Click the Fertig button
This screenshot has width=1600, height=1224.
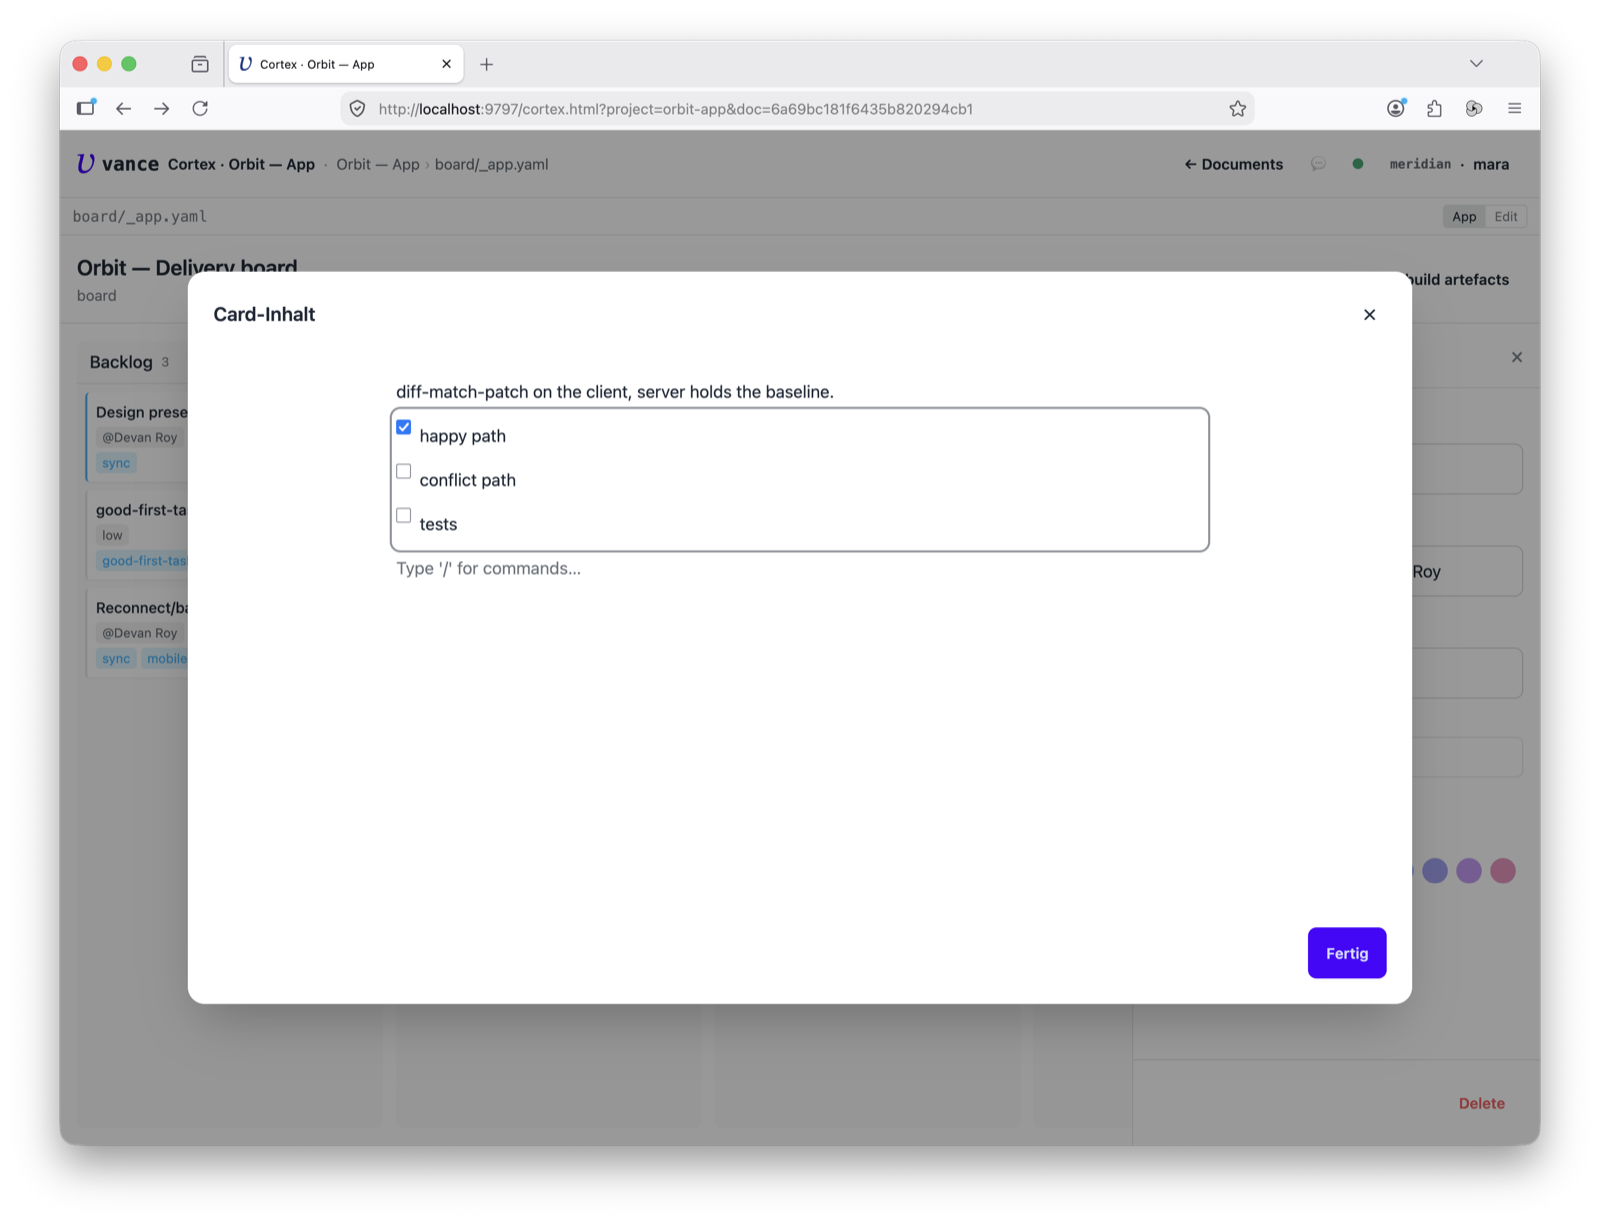point(1346,953)
